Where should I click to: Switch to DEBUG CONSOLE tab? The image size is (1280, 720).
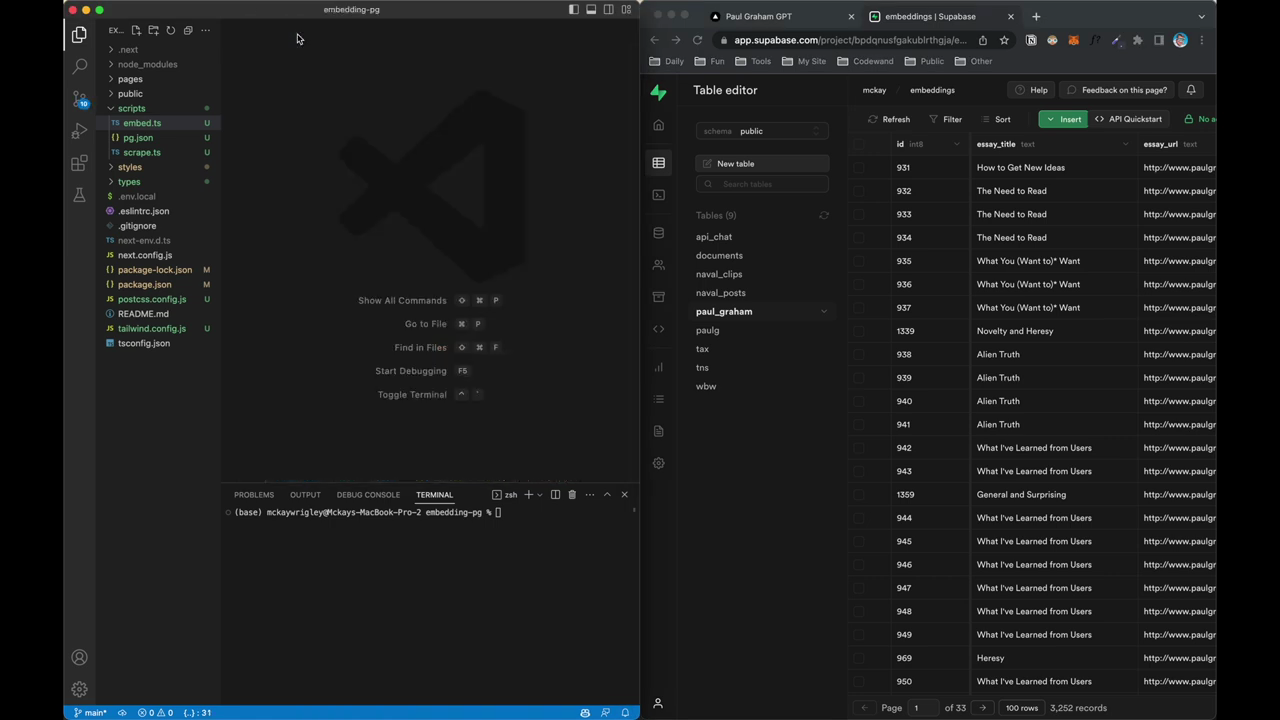point(368,494)
